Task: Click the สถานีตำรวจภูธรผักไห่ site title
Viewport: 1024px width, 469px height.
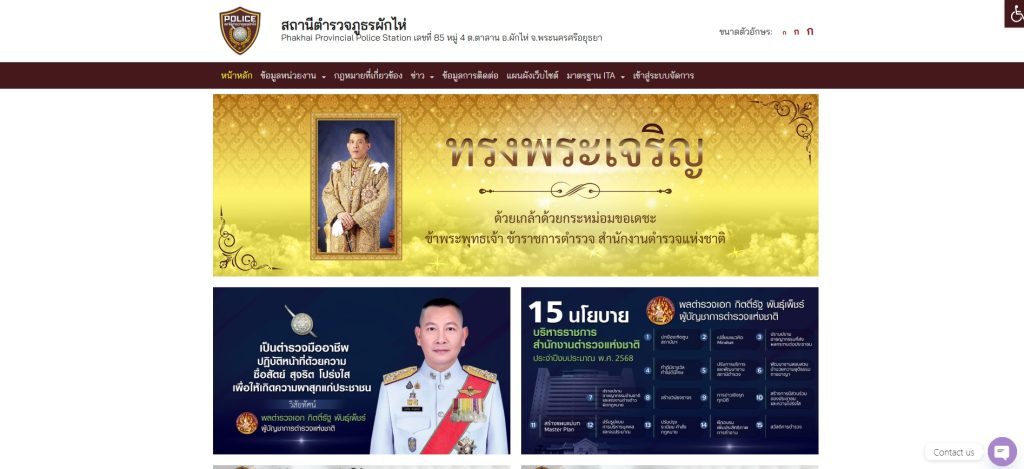Action: [344, 25]
